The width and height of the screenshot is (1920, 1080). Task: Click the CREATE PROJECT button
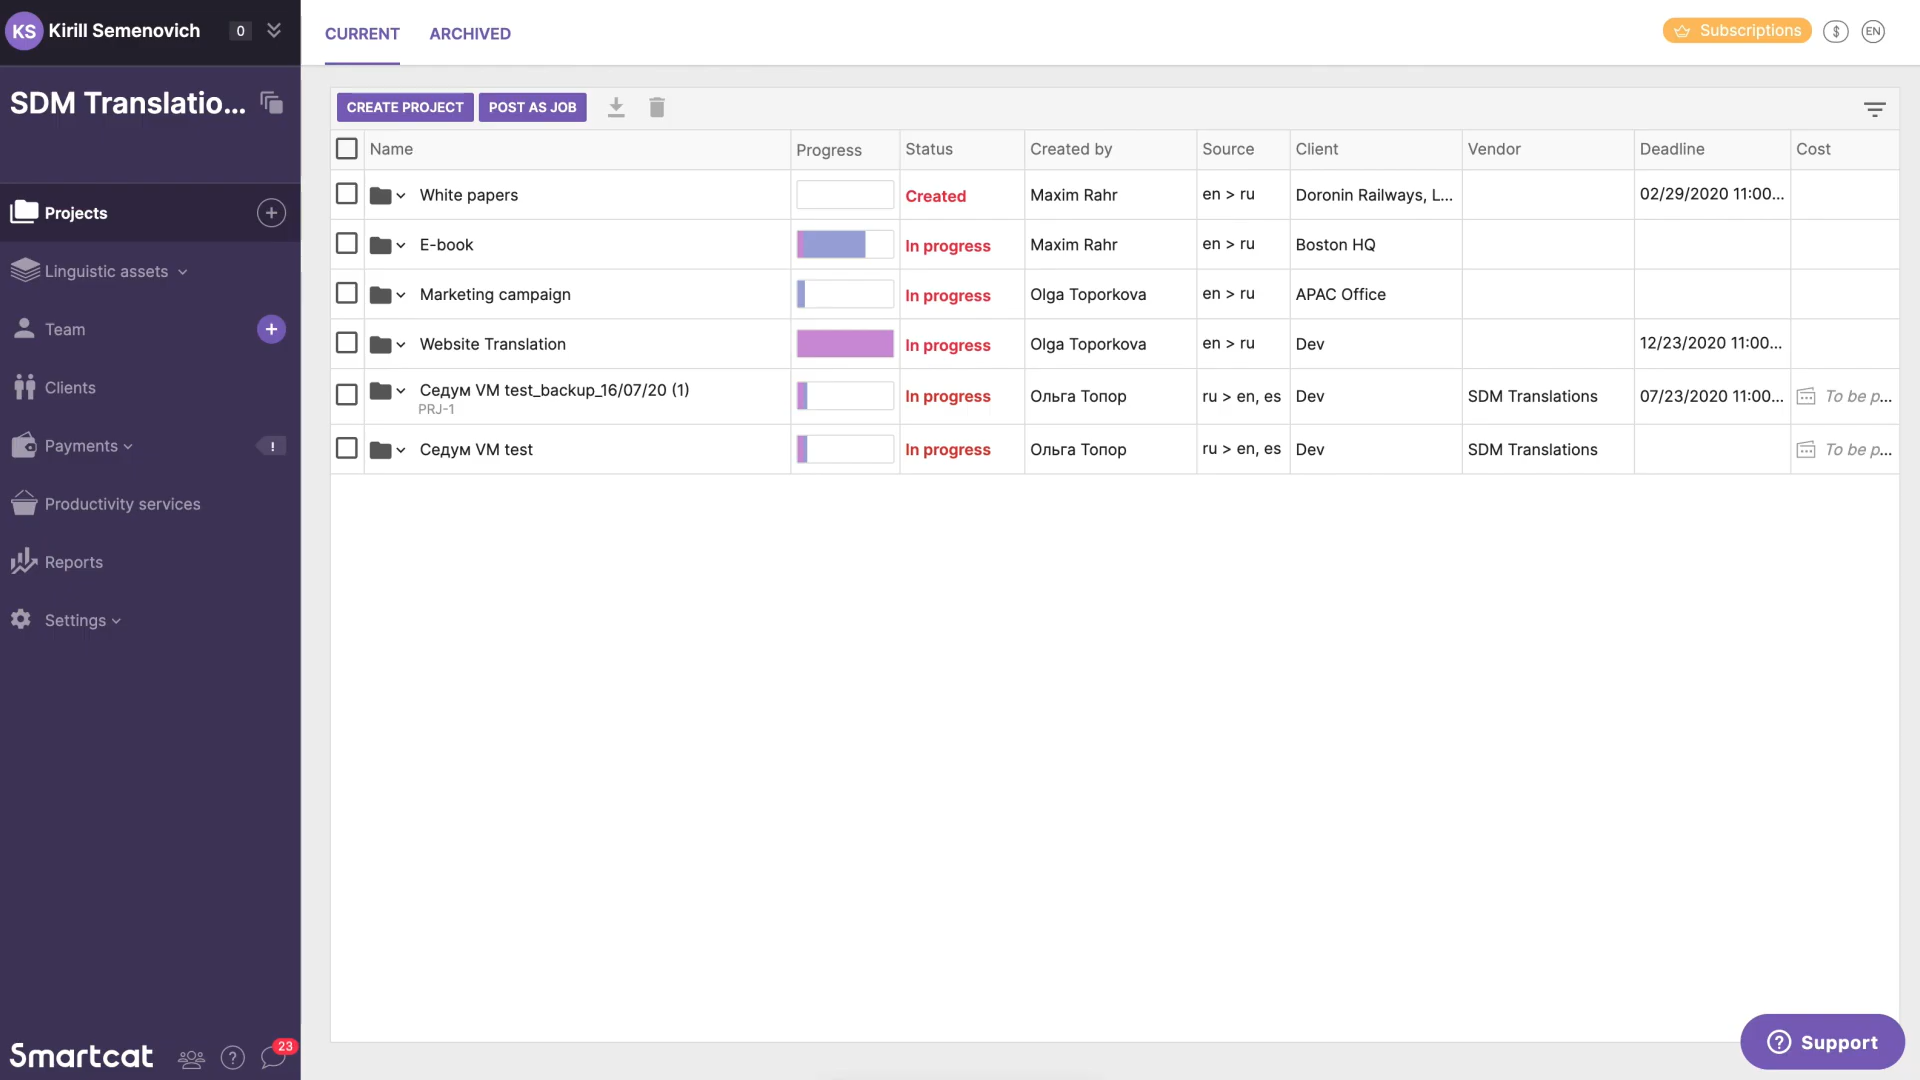405,107
